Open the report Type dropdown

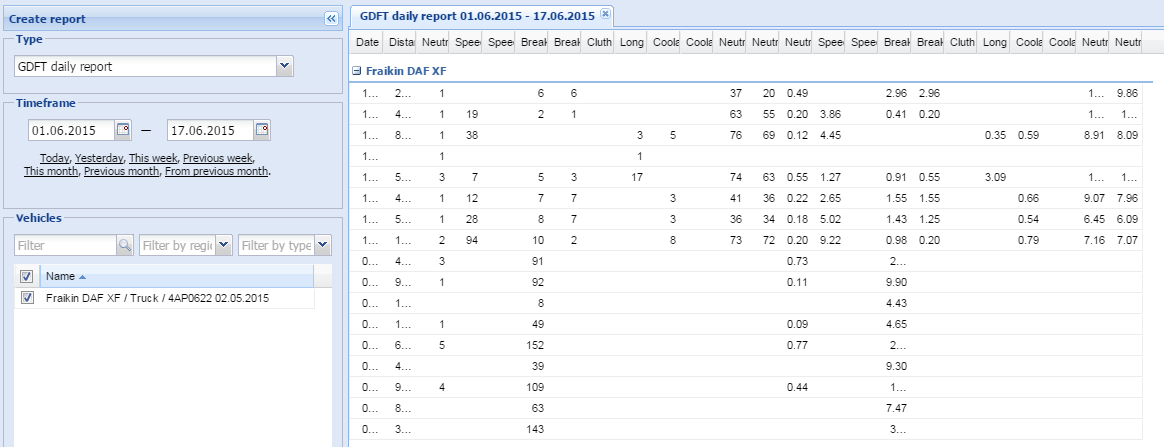pos(285,66)
